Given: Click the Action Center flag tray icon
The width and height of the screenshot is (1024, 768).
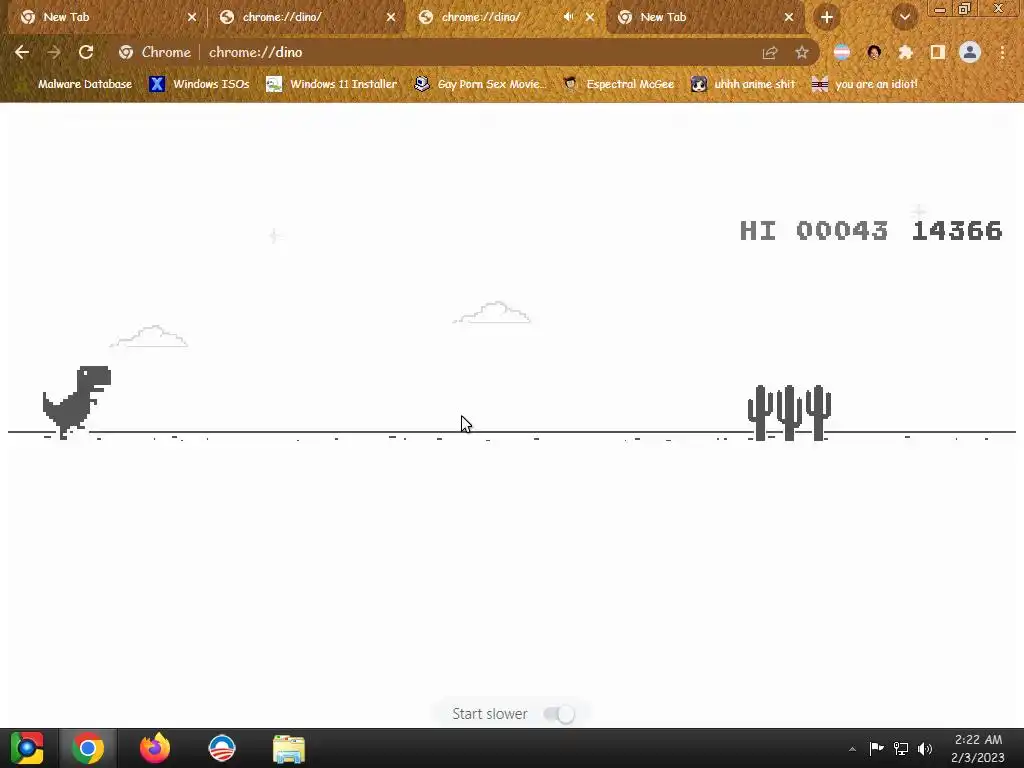Looking at the screenshot, I should tap(876, 748).
